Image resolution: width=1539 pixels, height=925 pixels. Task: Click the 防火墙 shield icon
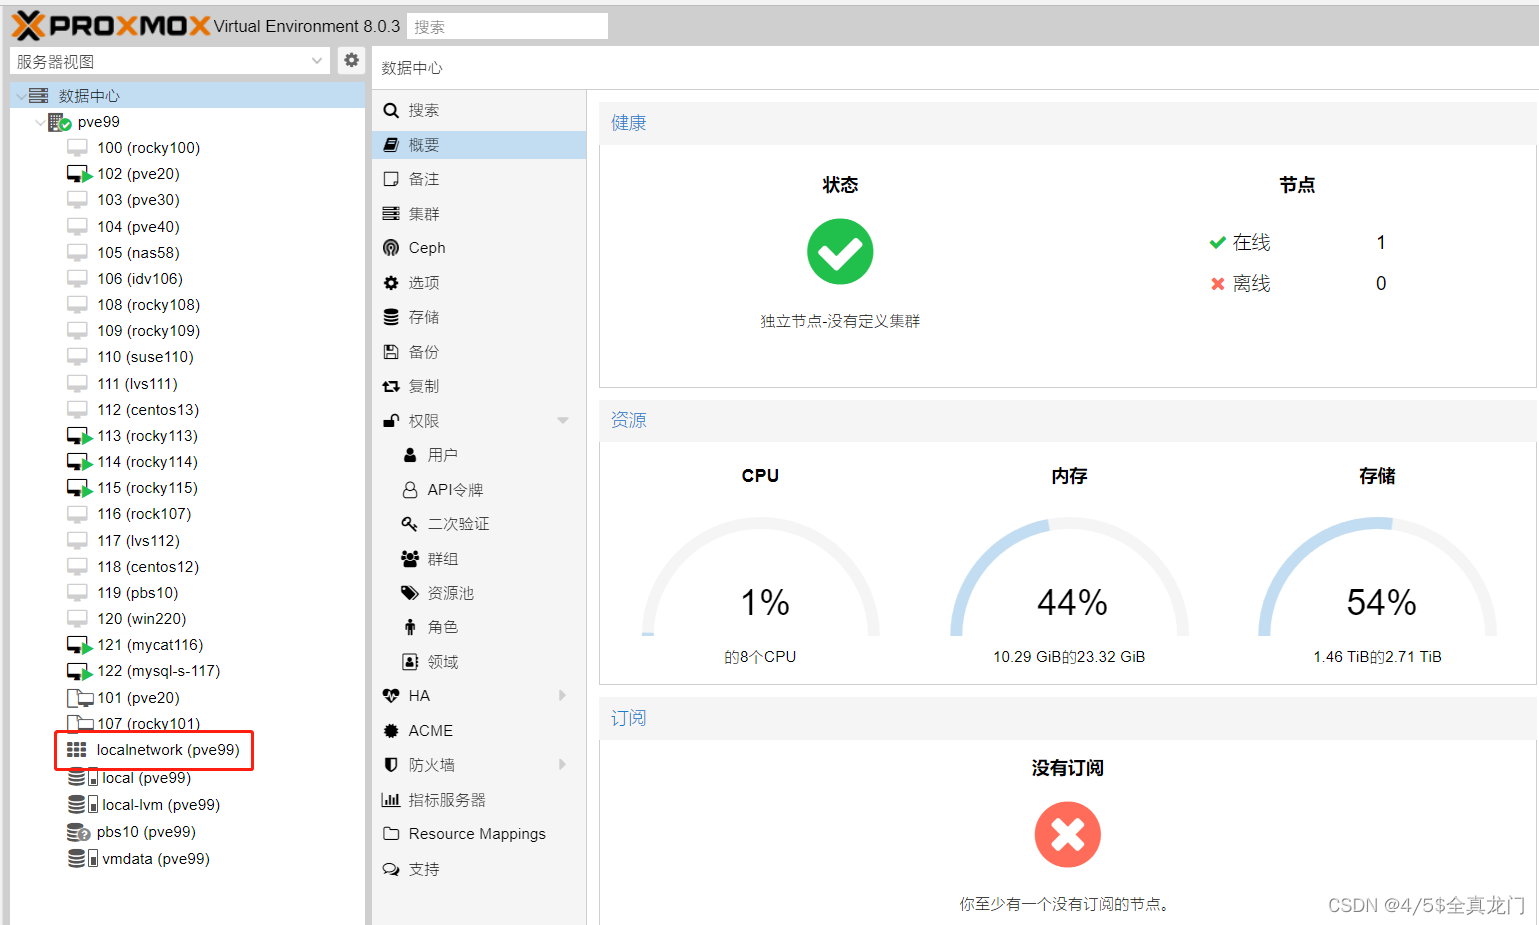point(391,765)
